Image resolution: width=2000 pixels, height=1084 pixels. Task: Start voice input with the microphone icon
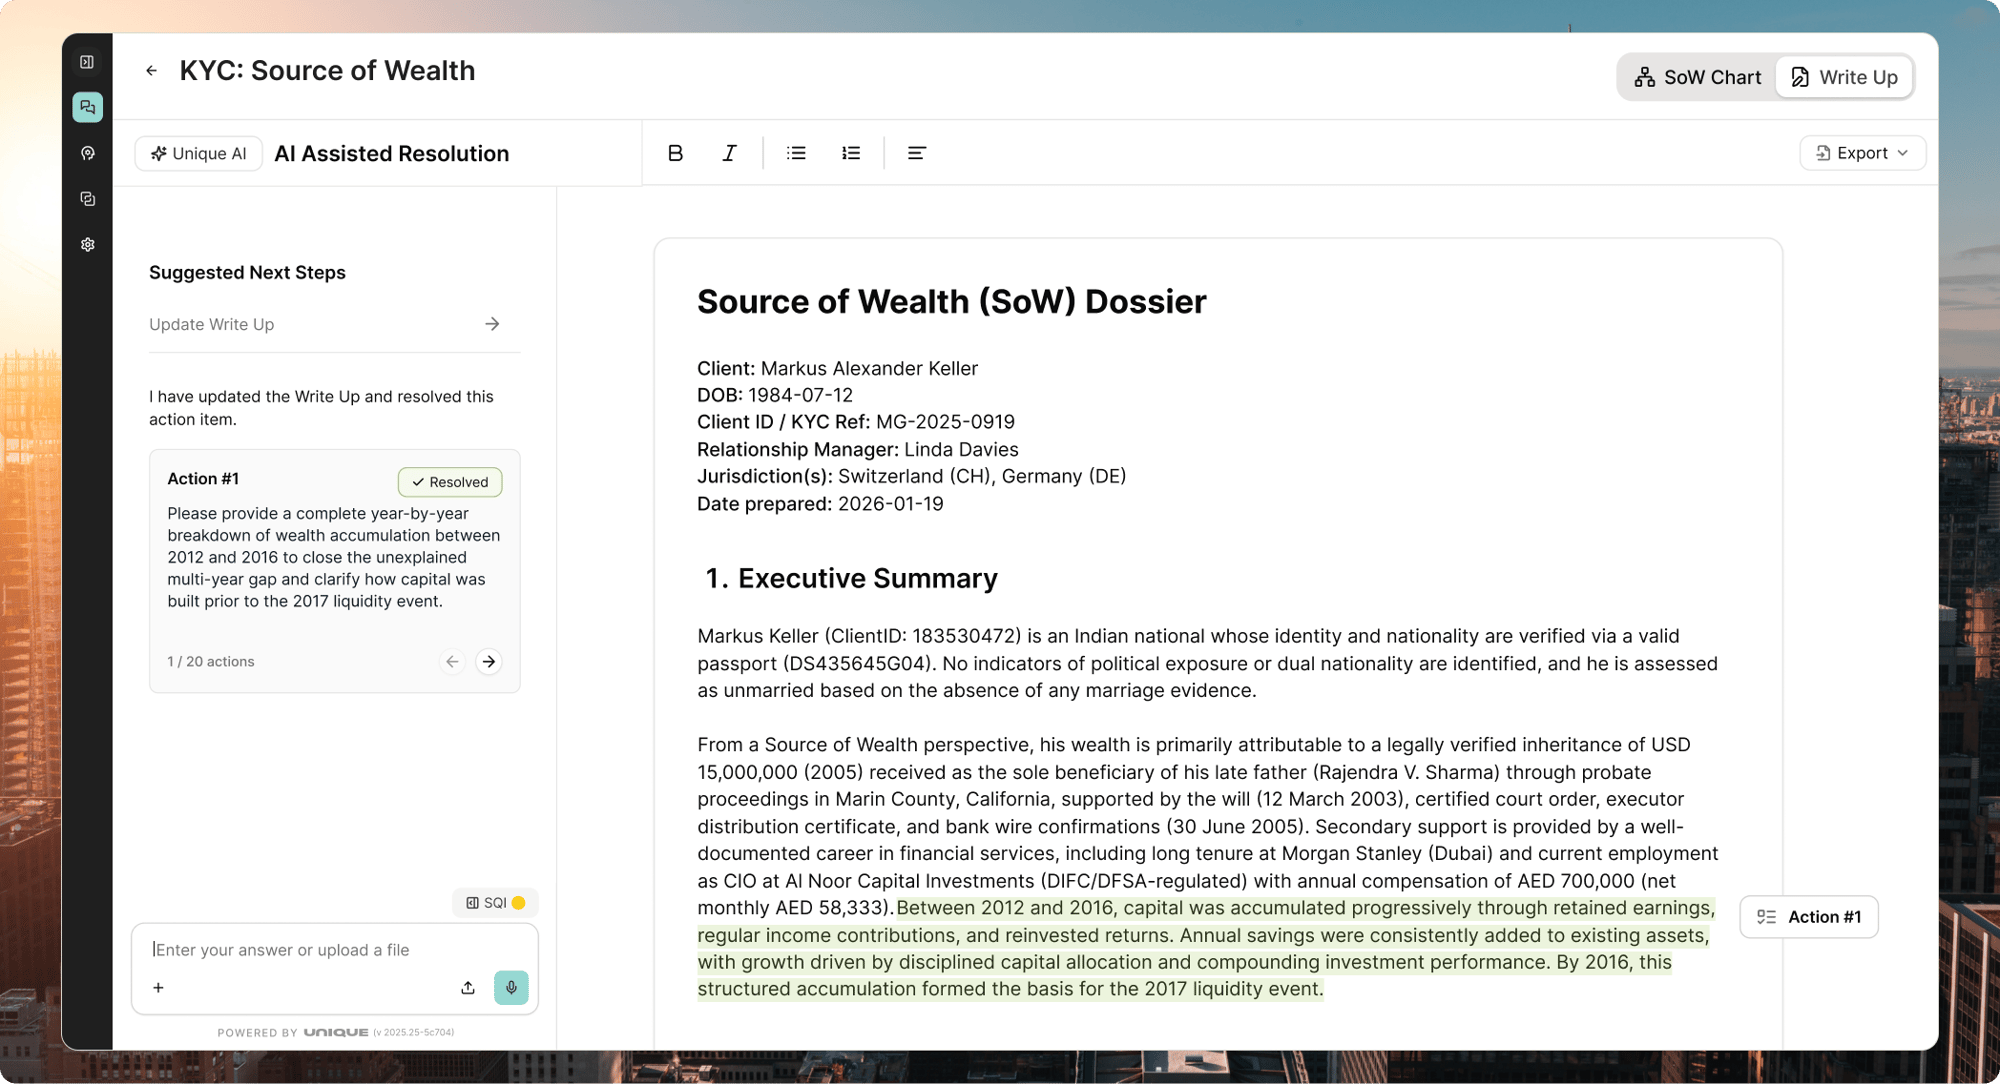[x=511, y=987]
